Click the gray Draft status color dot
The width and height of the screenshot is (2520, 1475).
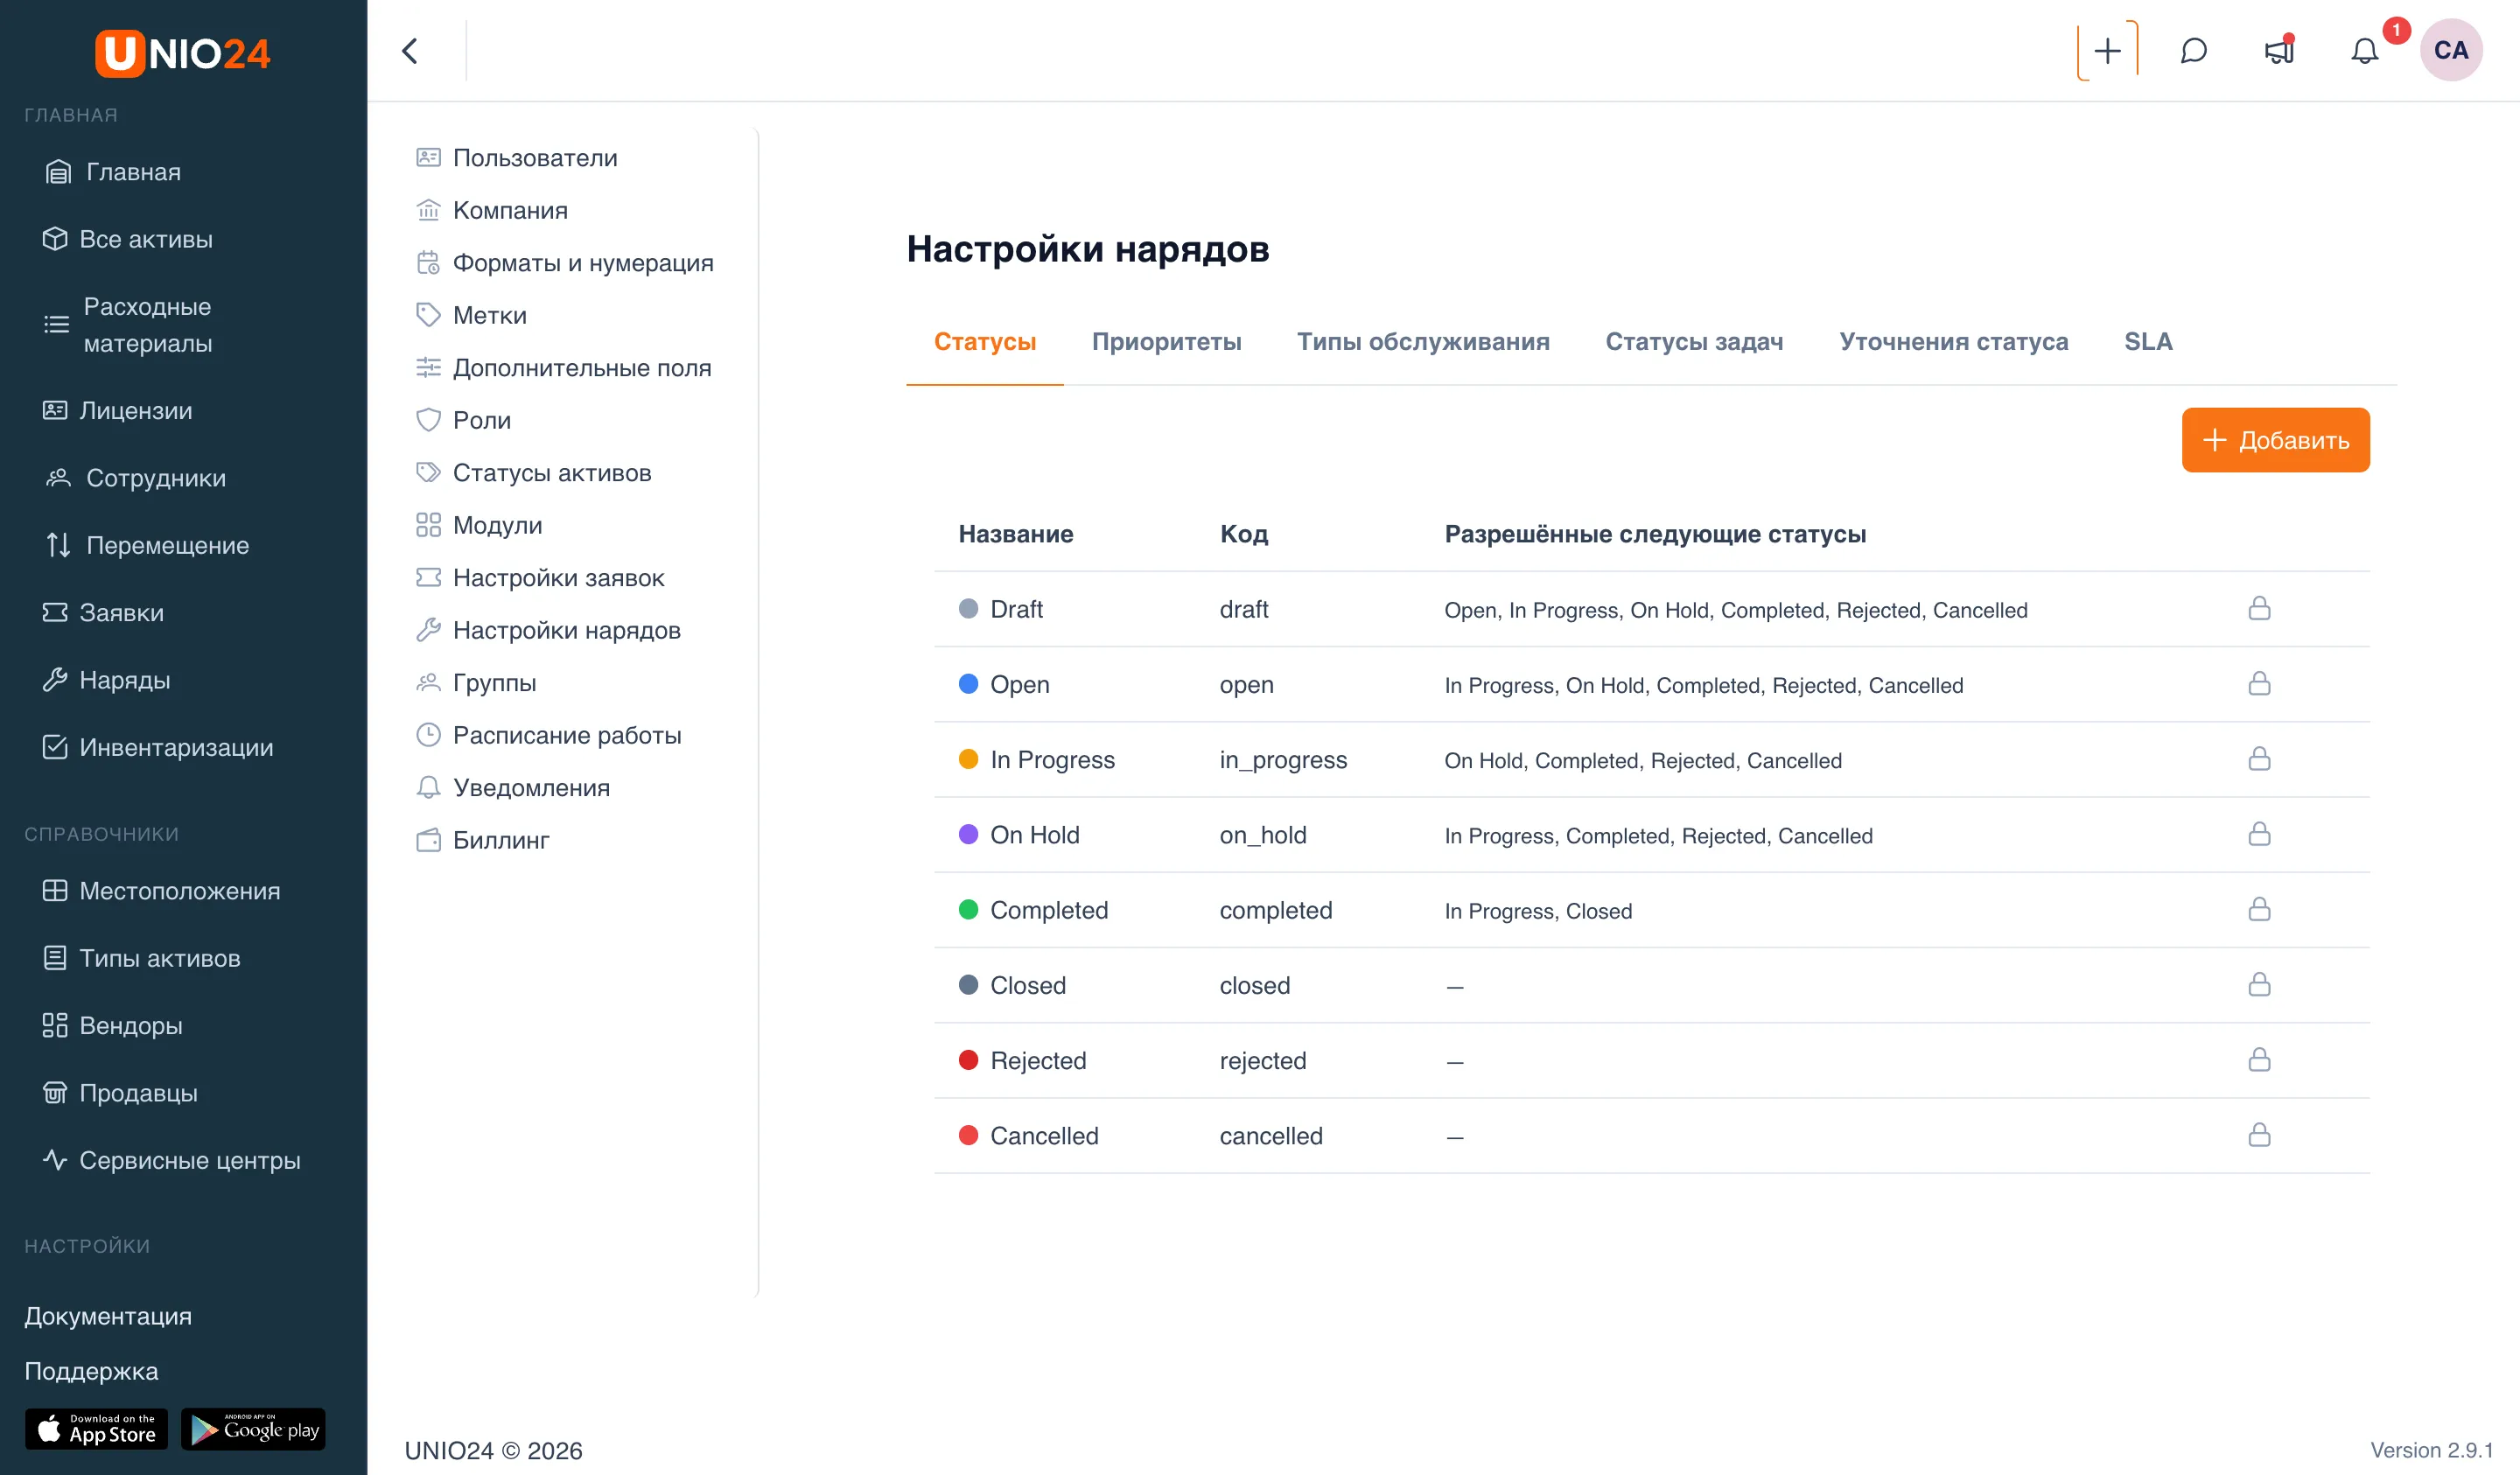point(968,609)
